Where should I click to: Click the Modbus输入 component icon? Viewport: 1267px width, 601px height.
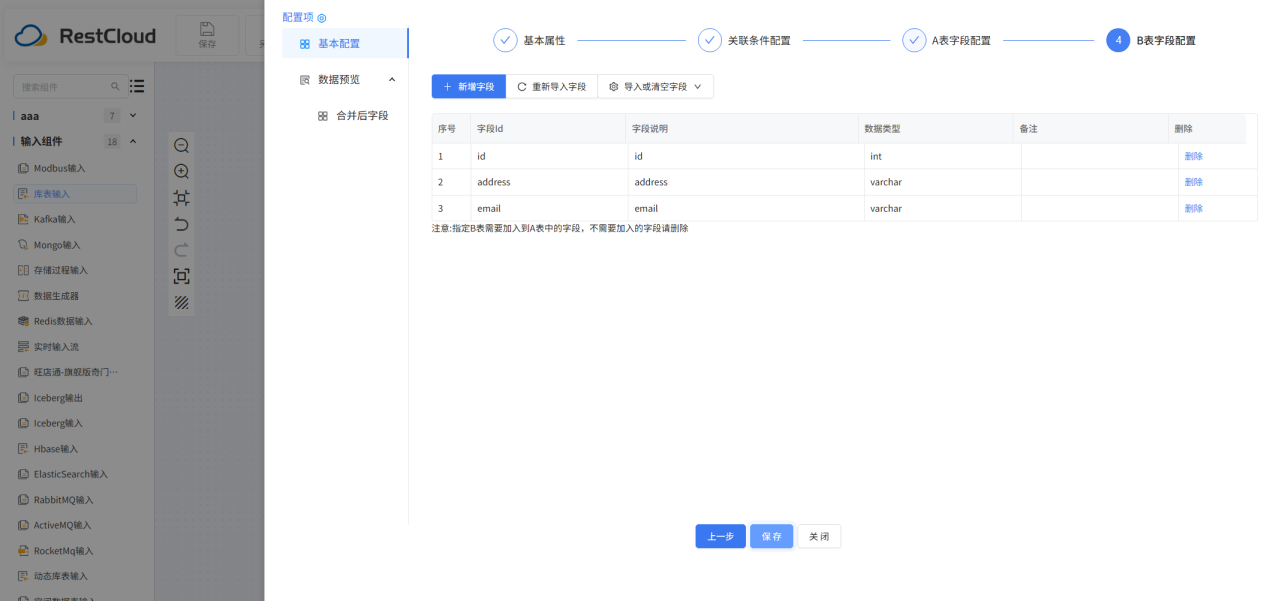click(24, 168)
